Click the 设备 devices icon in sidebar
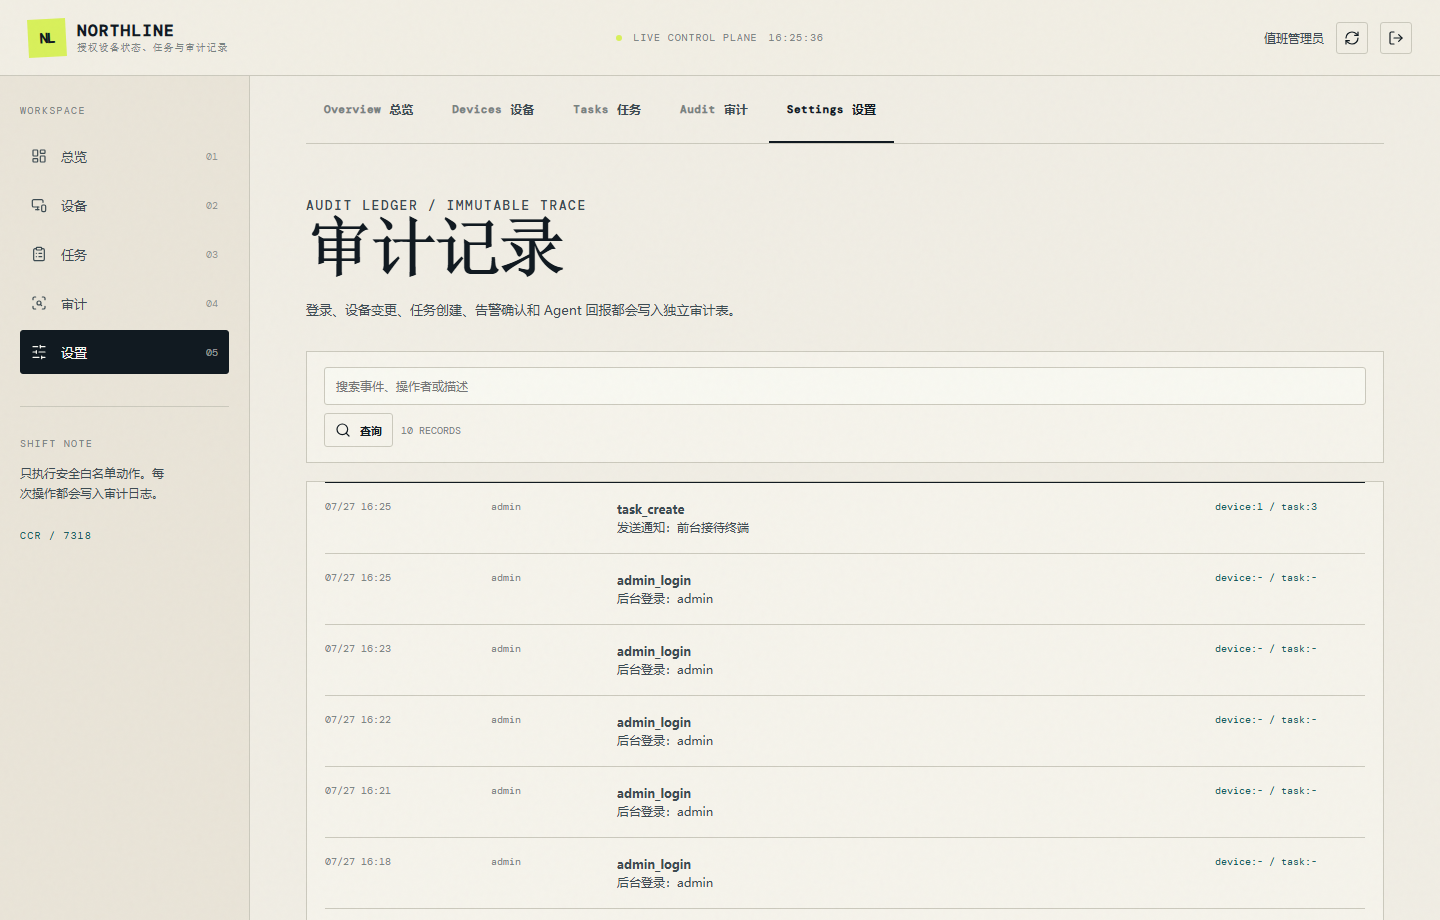Viewport: 1440px width, 920px height. coord(39,205)
